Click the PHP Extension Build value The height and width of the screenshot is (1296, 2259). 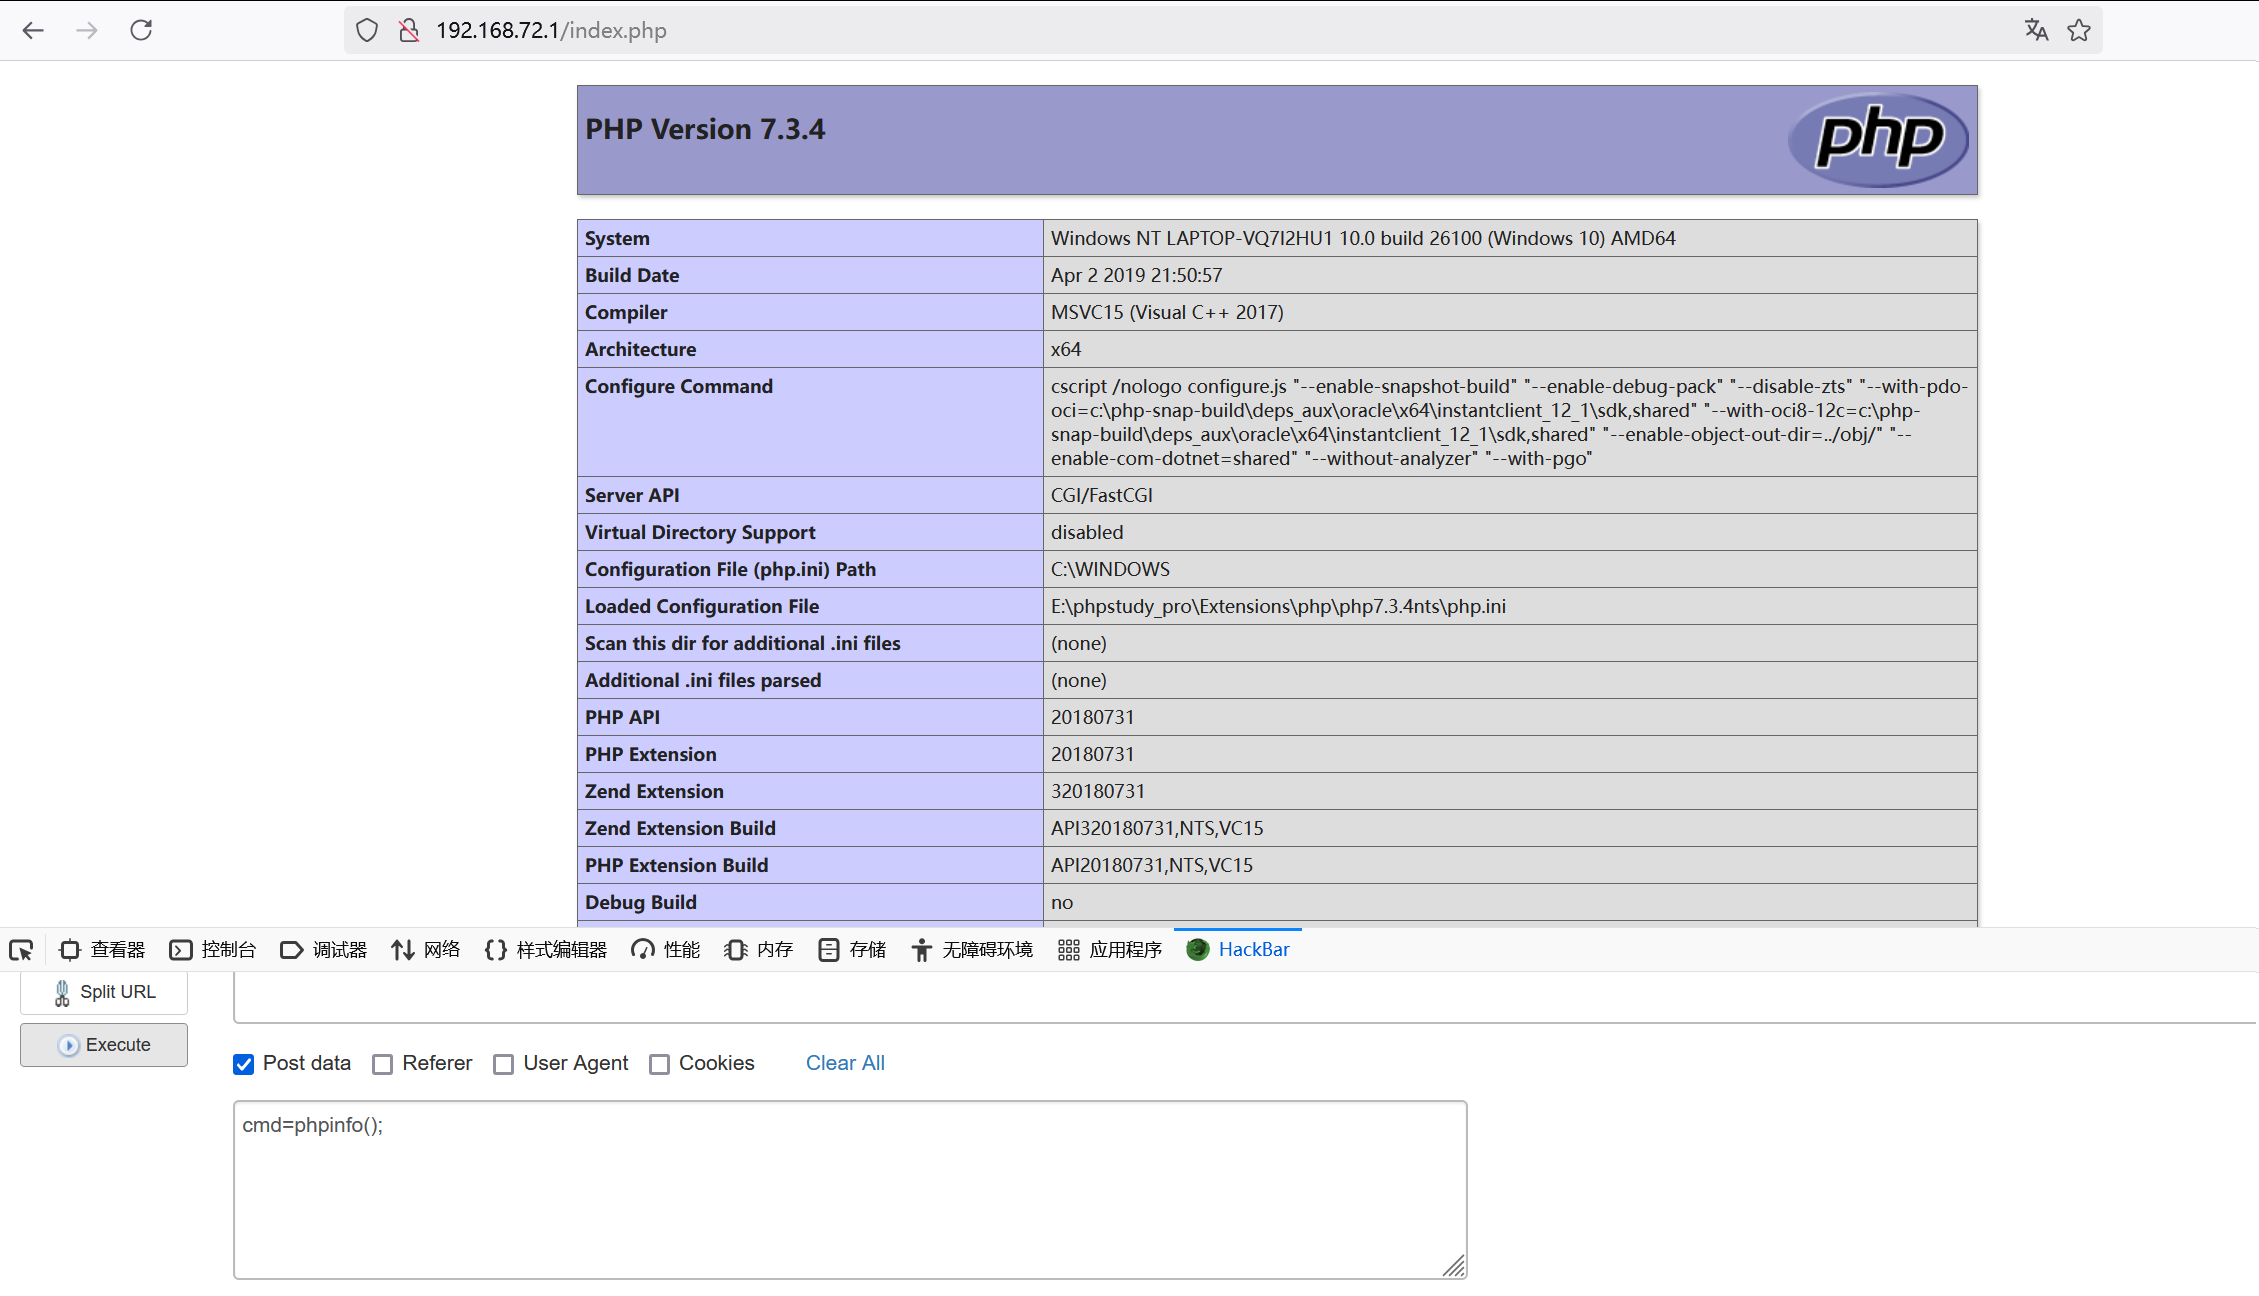point(1152,865)
